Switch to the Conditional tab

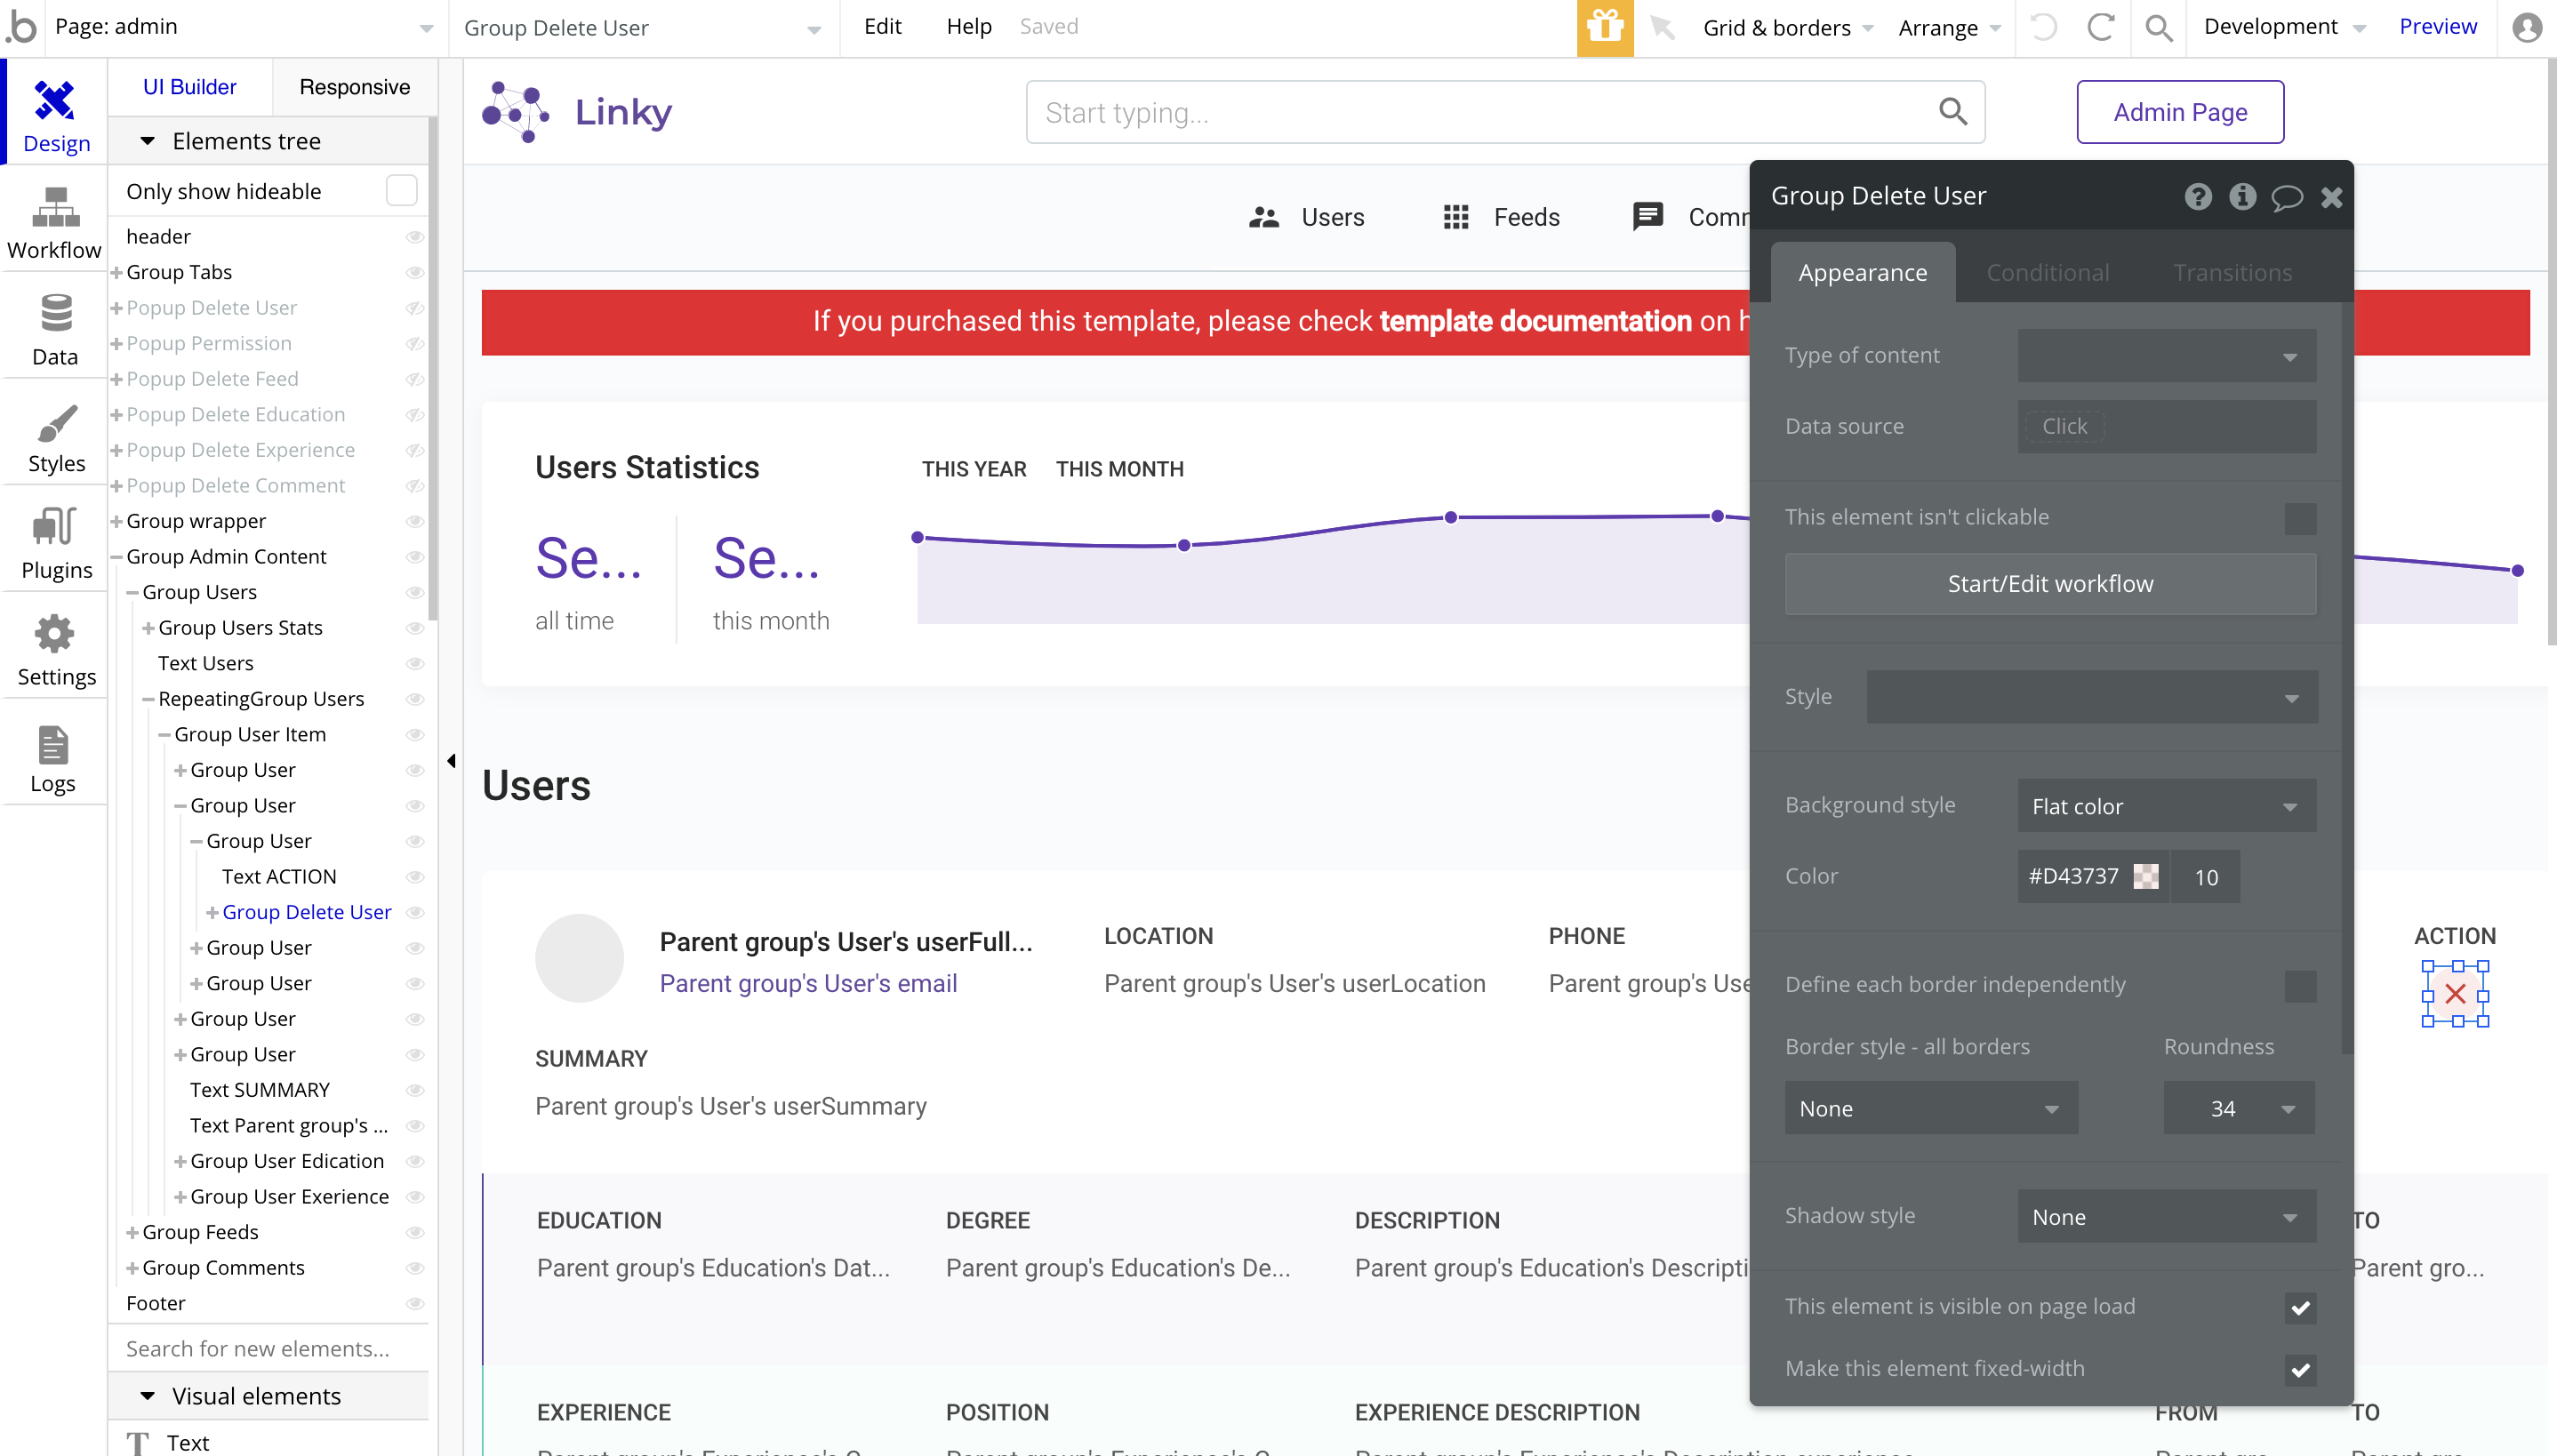(x=2047, y=273)
